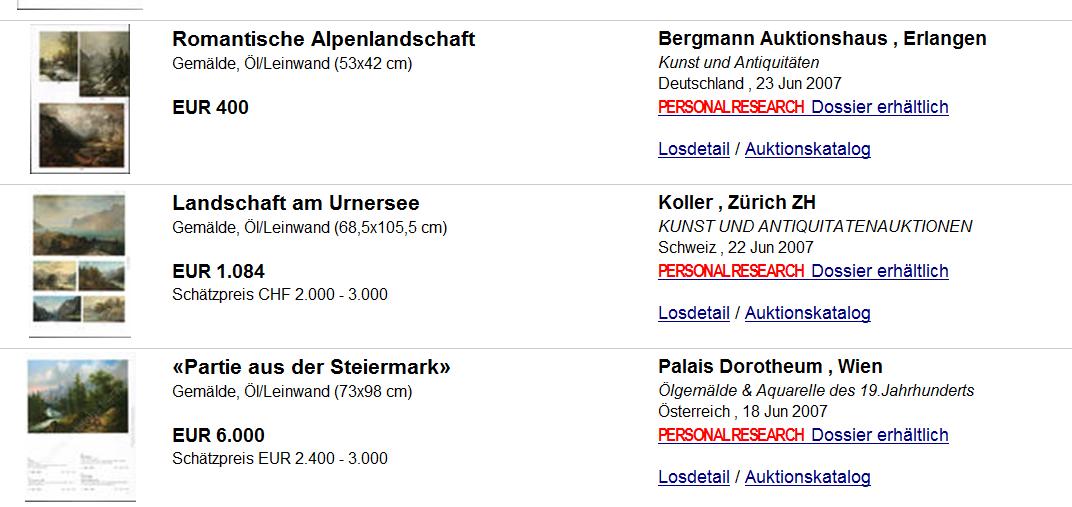Image resolution: width=1072 pixels, height=507 pixels.
Task: Click PERSONALRESEARCH link under Palais Dorotheum
Action: coord(731,435)
